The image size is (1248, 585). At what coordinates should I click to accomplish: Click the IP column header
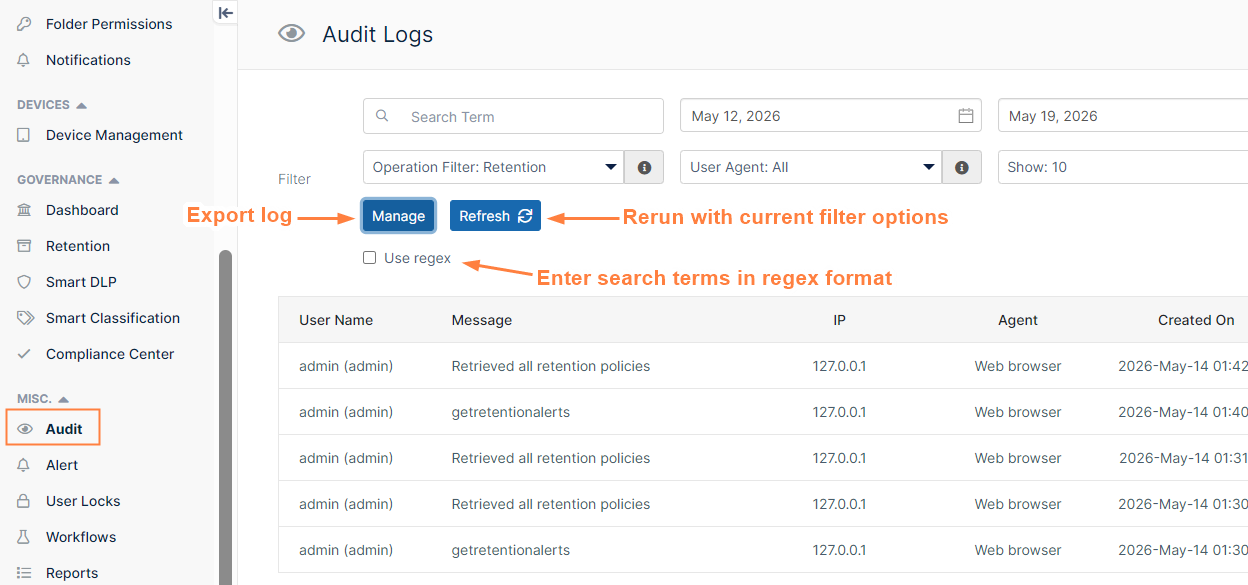839,320
